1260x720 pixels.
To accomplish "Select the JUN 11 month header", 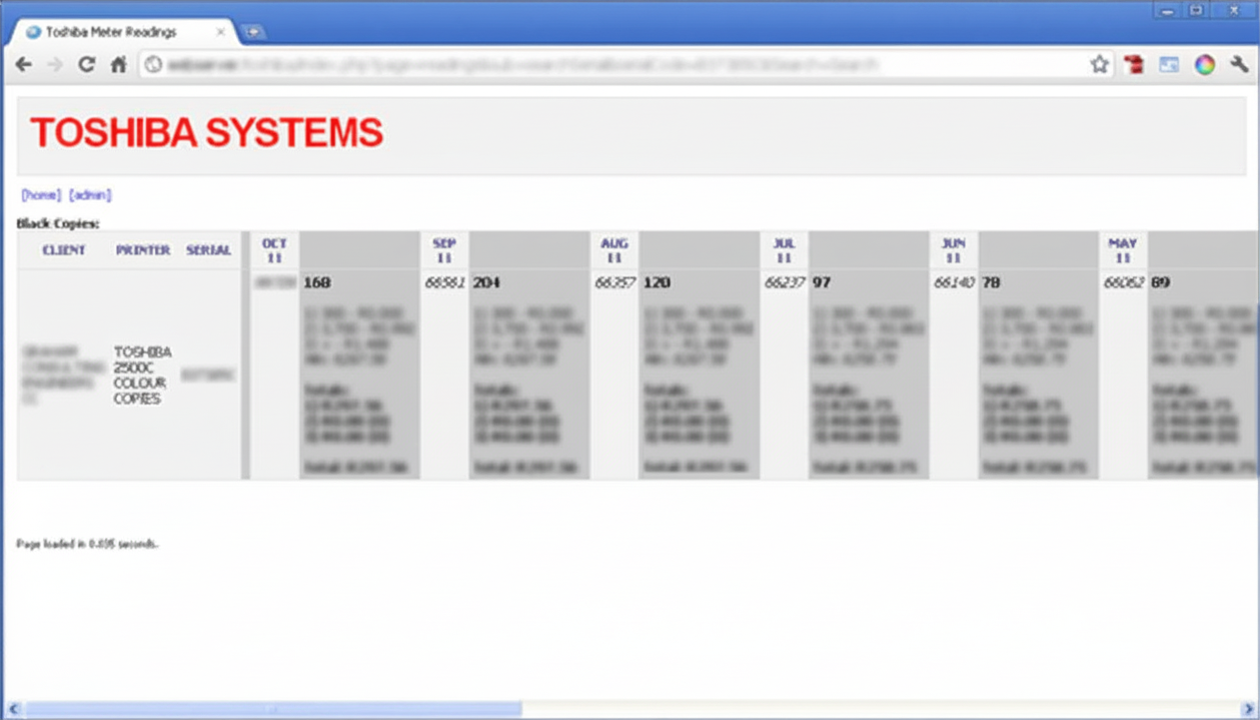I will 954,250.
